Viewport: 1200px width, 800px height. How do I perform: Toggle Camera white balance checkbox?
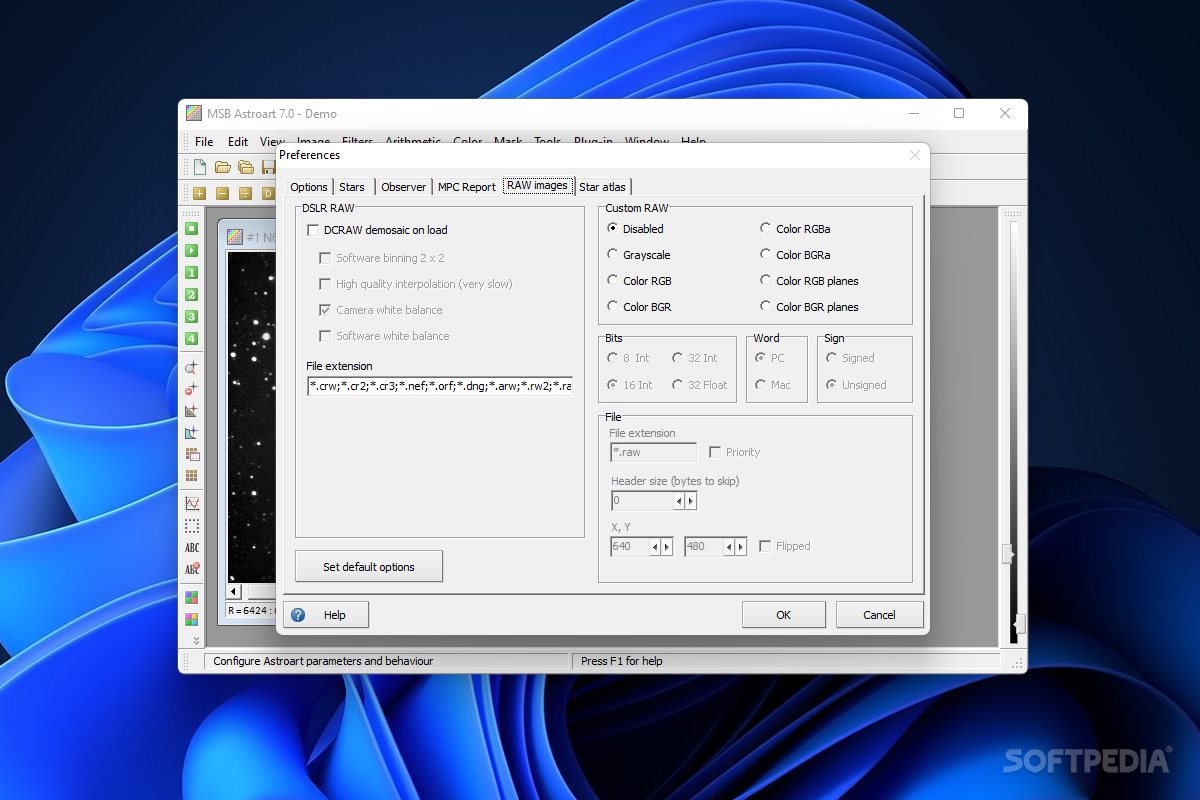[x=325, y=310]
